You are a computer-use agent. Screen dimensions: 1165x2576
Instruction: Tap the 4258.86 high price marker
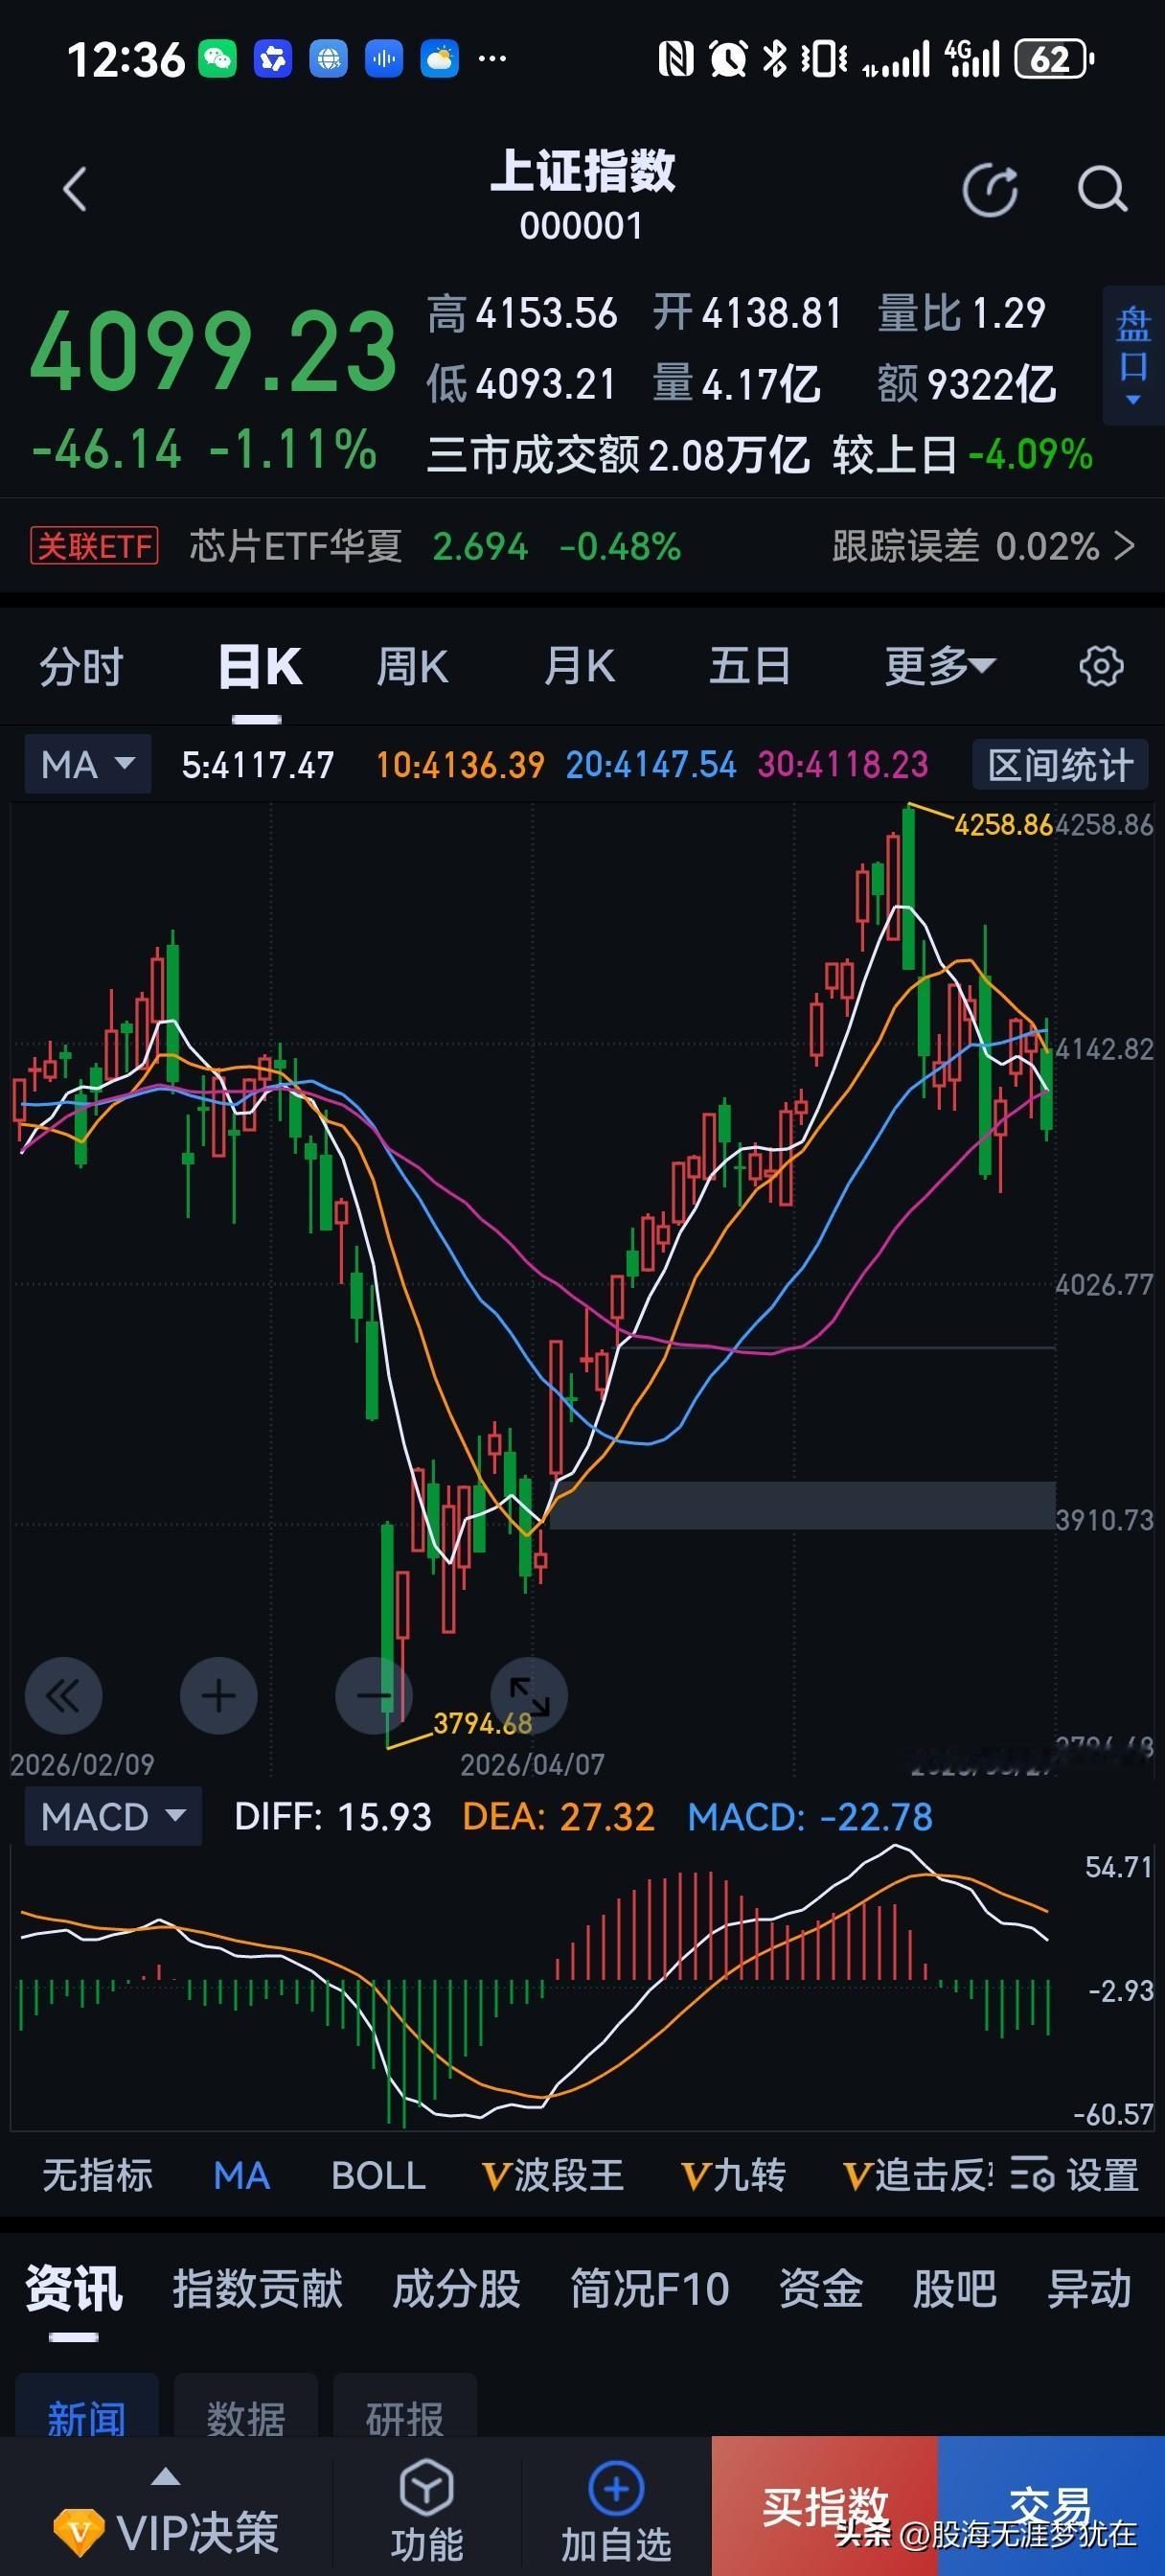pyautogui.click(x=1003, y=824)
